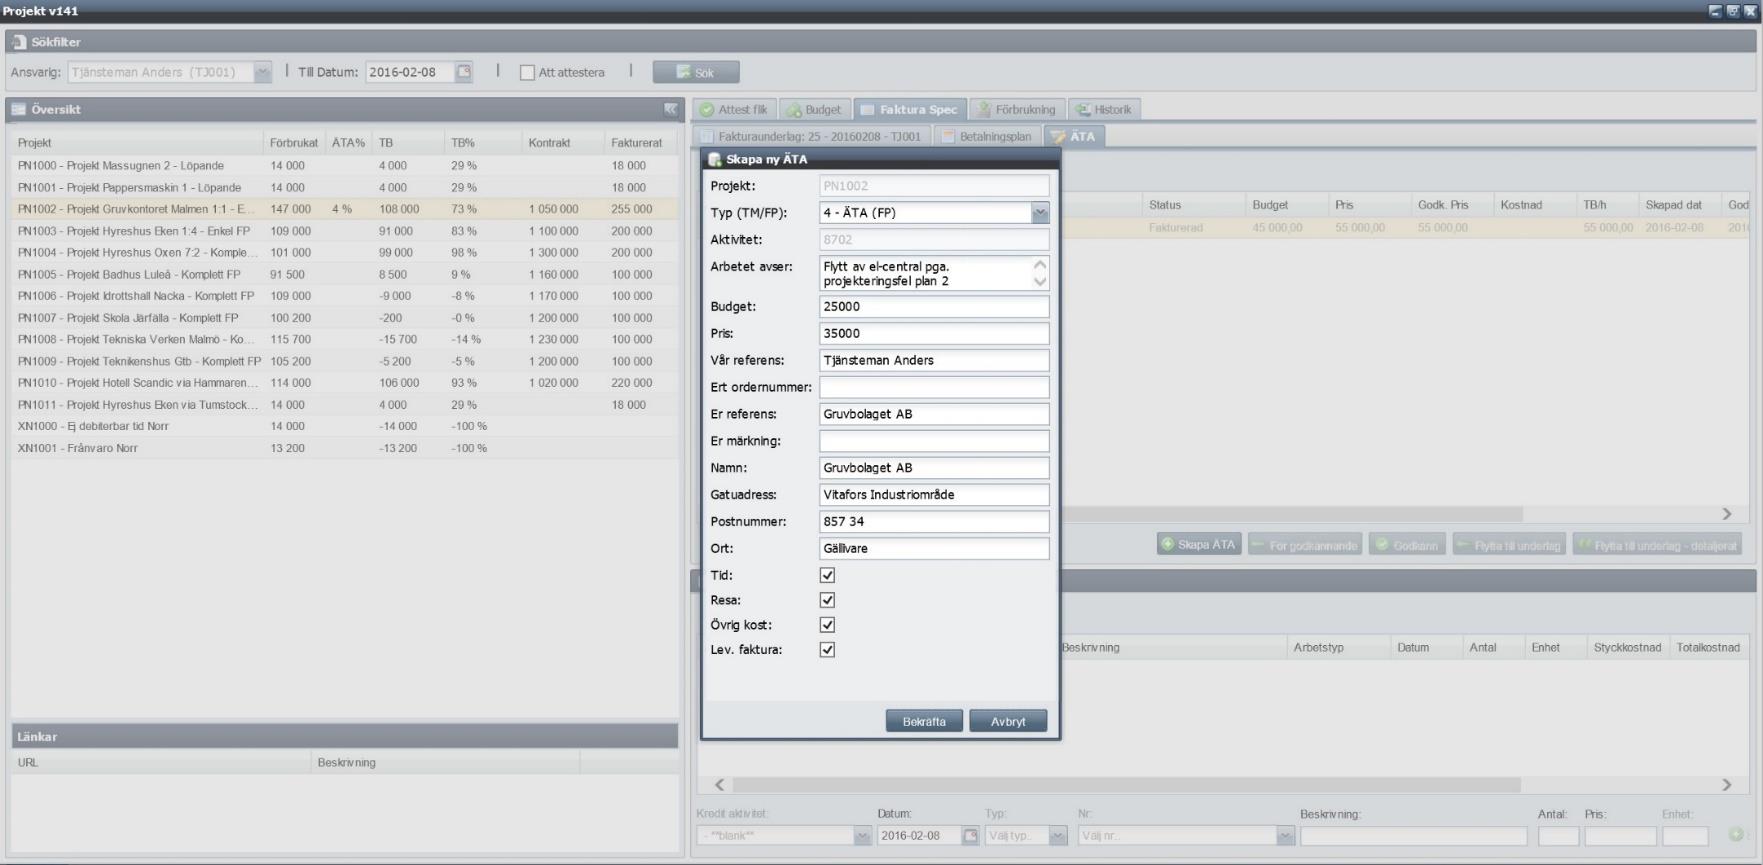Click the Ort input field
Viewport: 1763px width, 865px height.
(934, 549)
